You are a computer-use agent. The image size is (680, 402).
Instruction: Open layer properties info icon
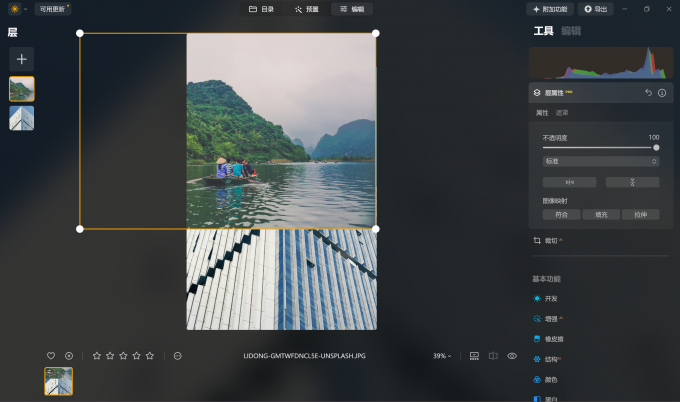click(x=662, y=93)
